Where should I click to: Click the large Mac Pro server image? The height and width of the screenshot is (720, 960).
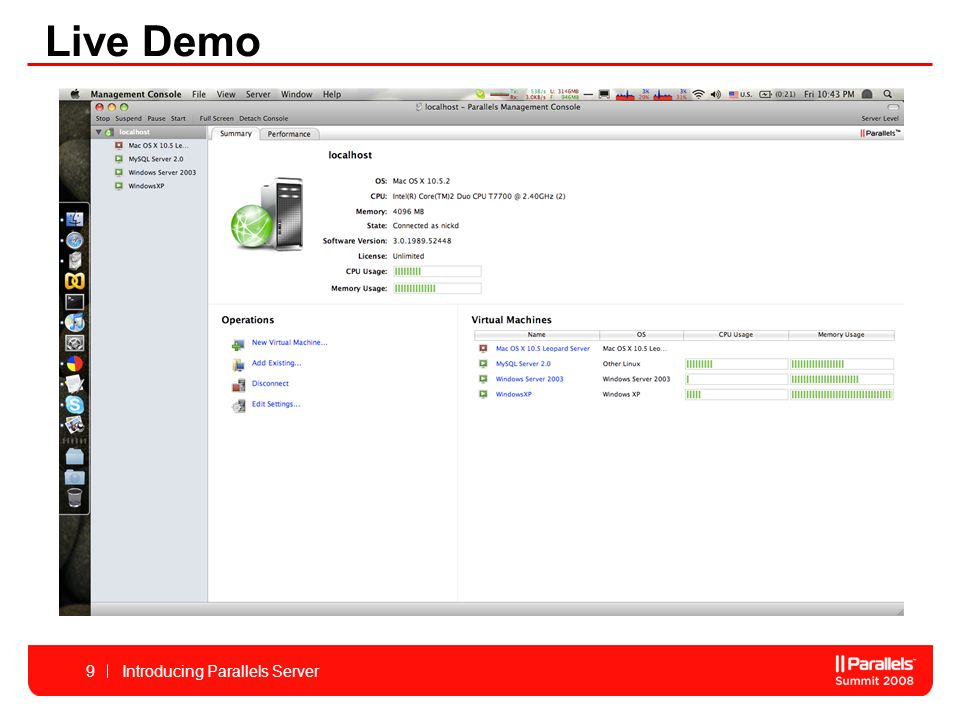(x=268, y=214)
